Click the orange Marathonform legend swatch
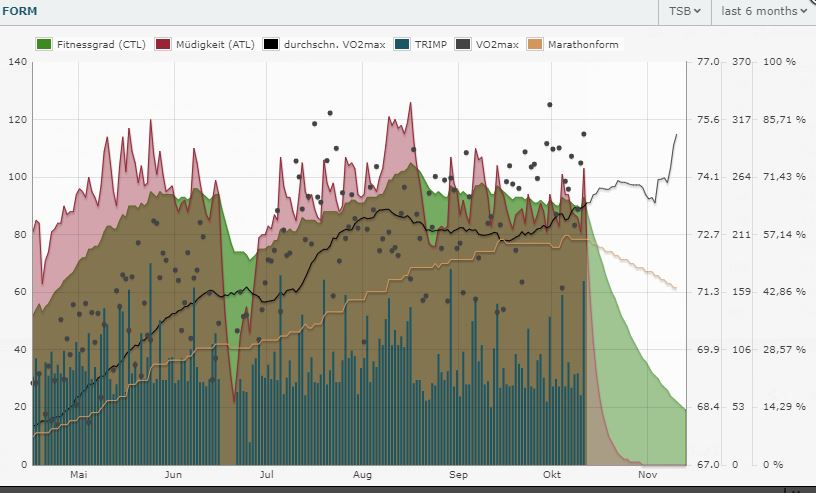This screenshot has width=816, height=493. (537, 45)
